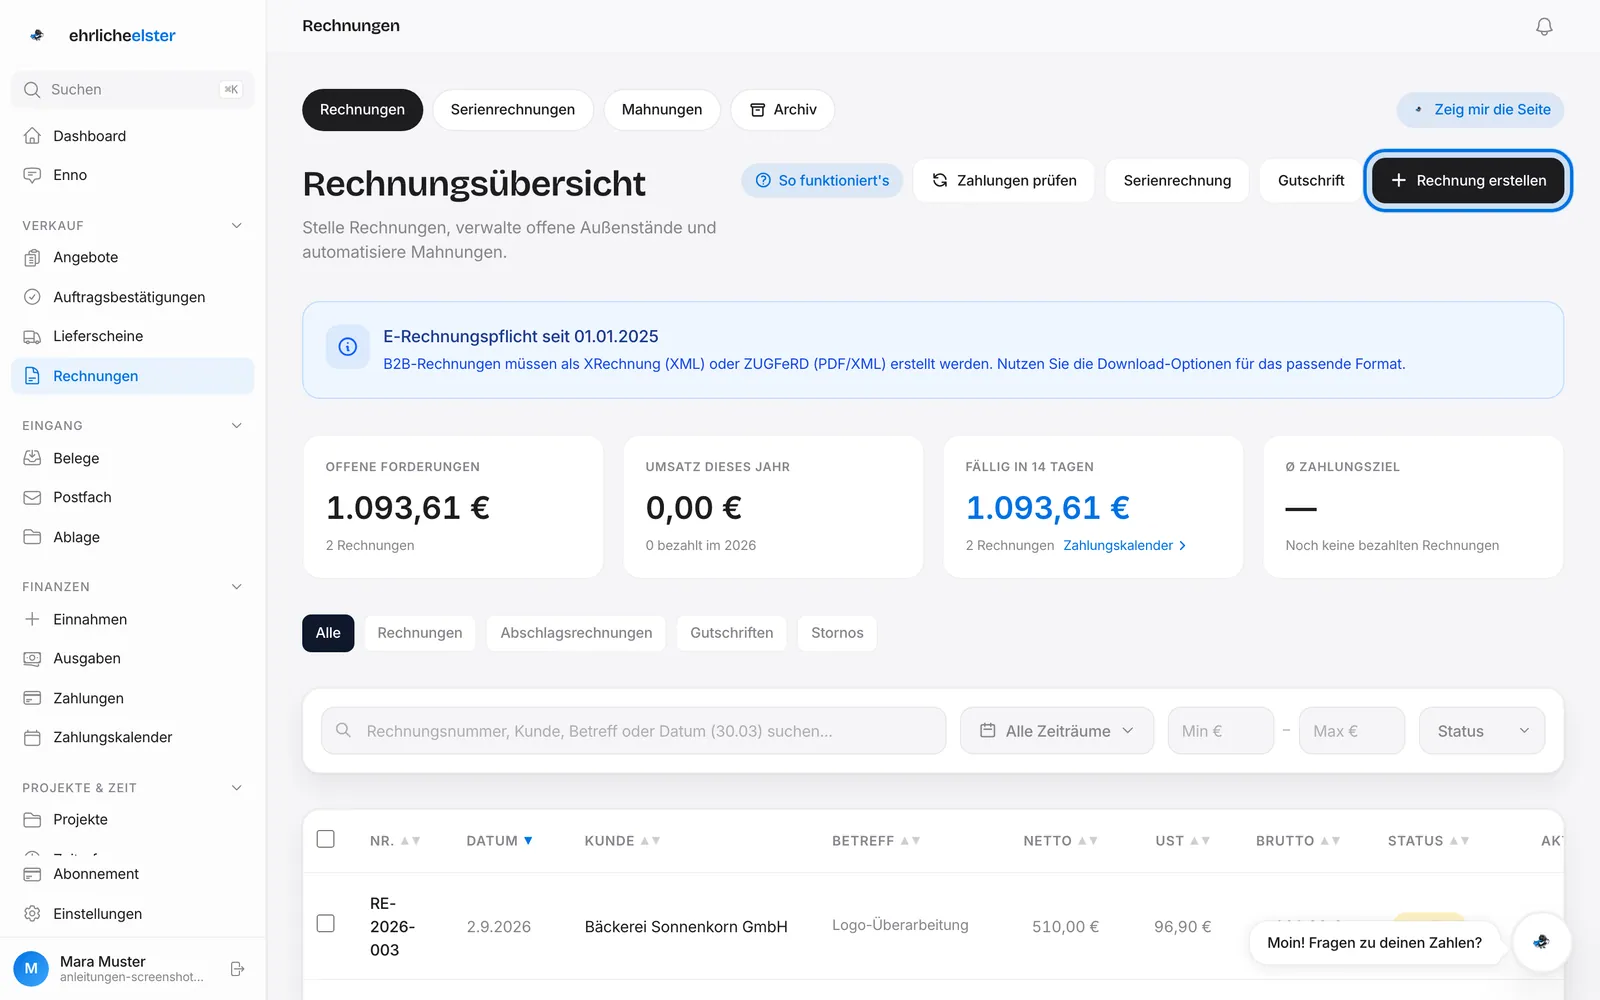Open notifications bell icon

coord(1544,26)
